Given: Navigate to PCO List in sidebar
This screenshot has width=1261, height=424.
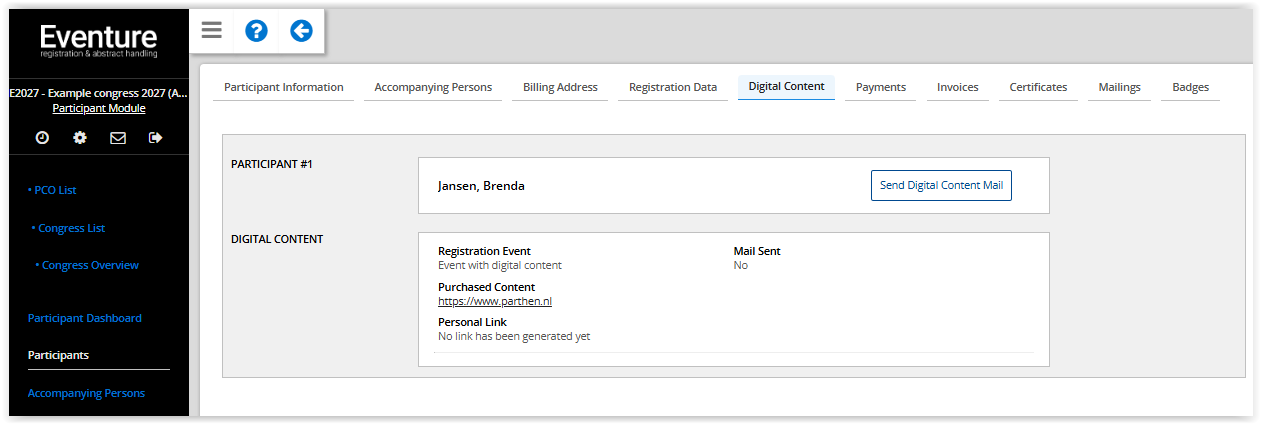Looking at the screenshot, I should [55, 190].
